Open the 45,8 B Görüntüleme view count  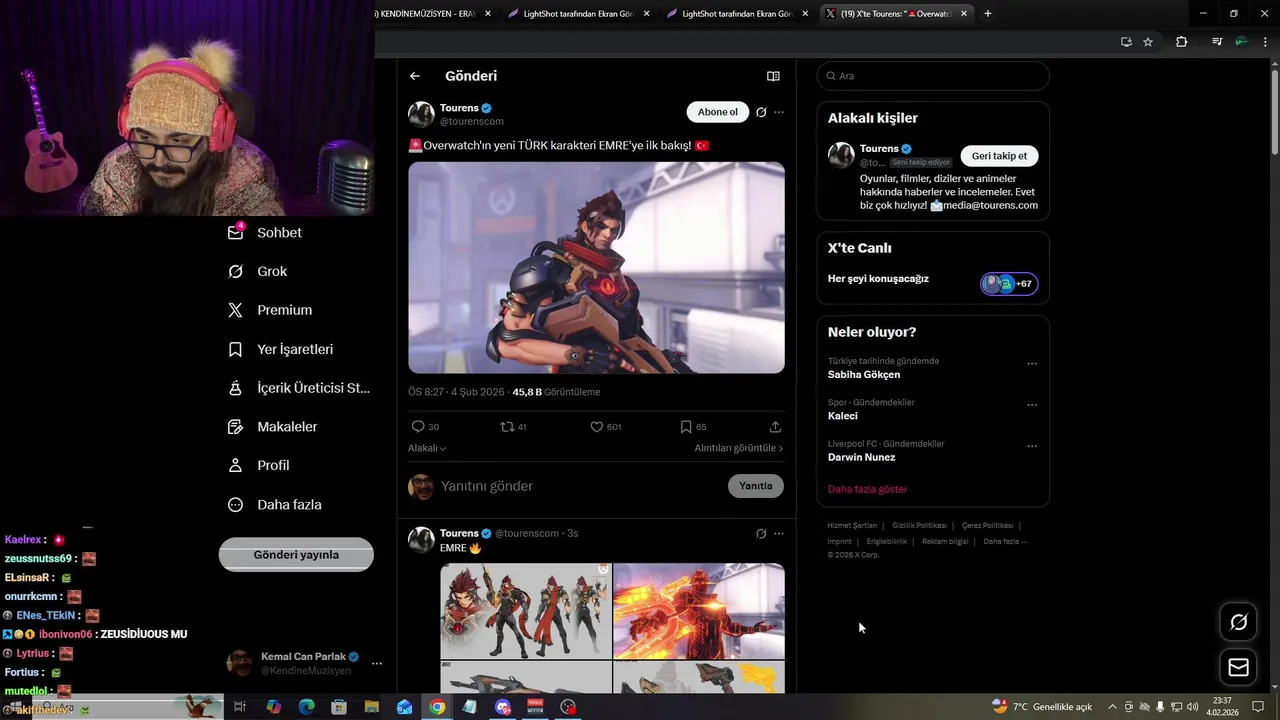(x=556, y=392)
